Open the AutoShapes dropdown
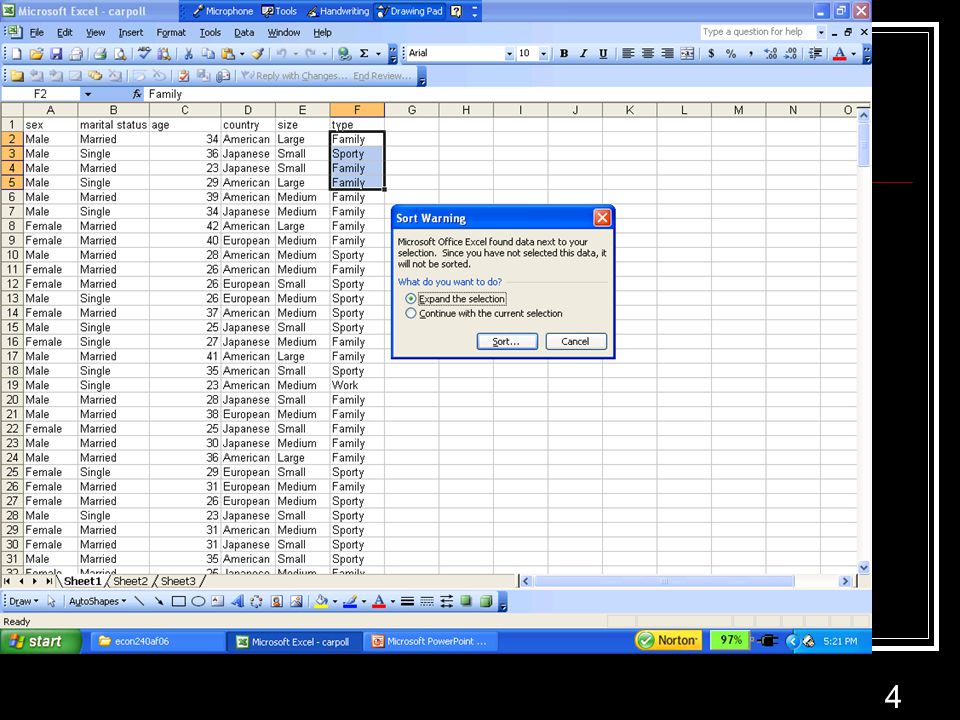 [97, 601]
